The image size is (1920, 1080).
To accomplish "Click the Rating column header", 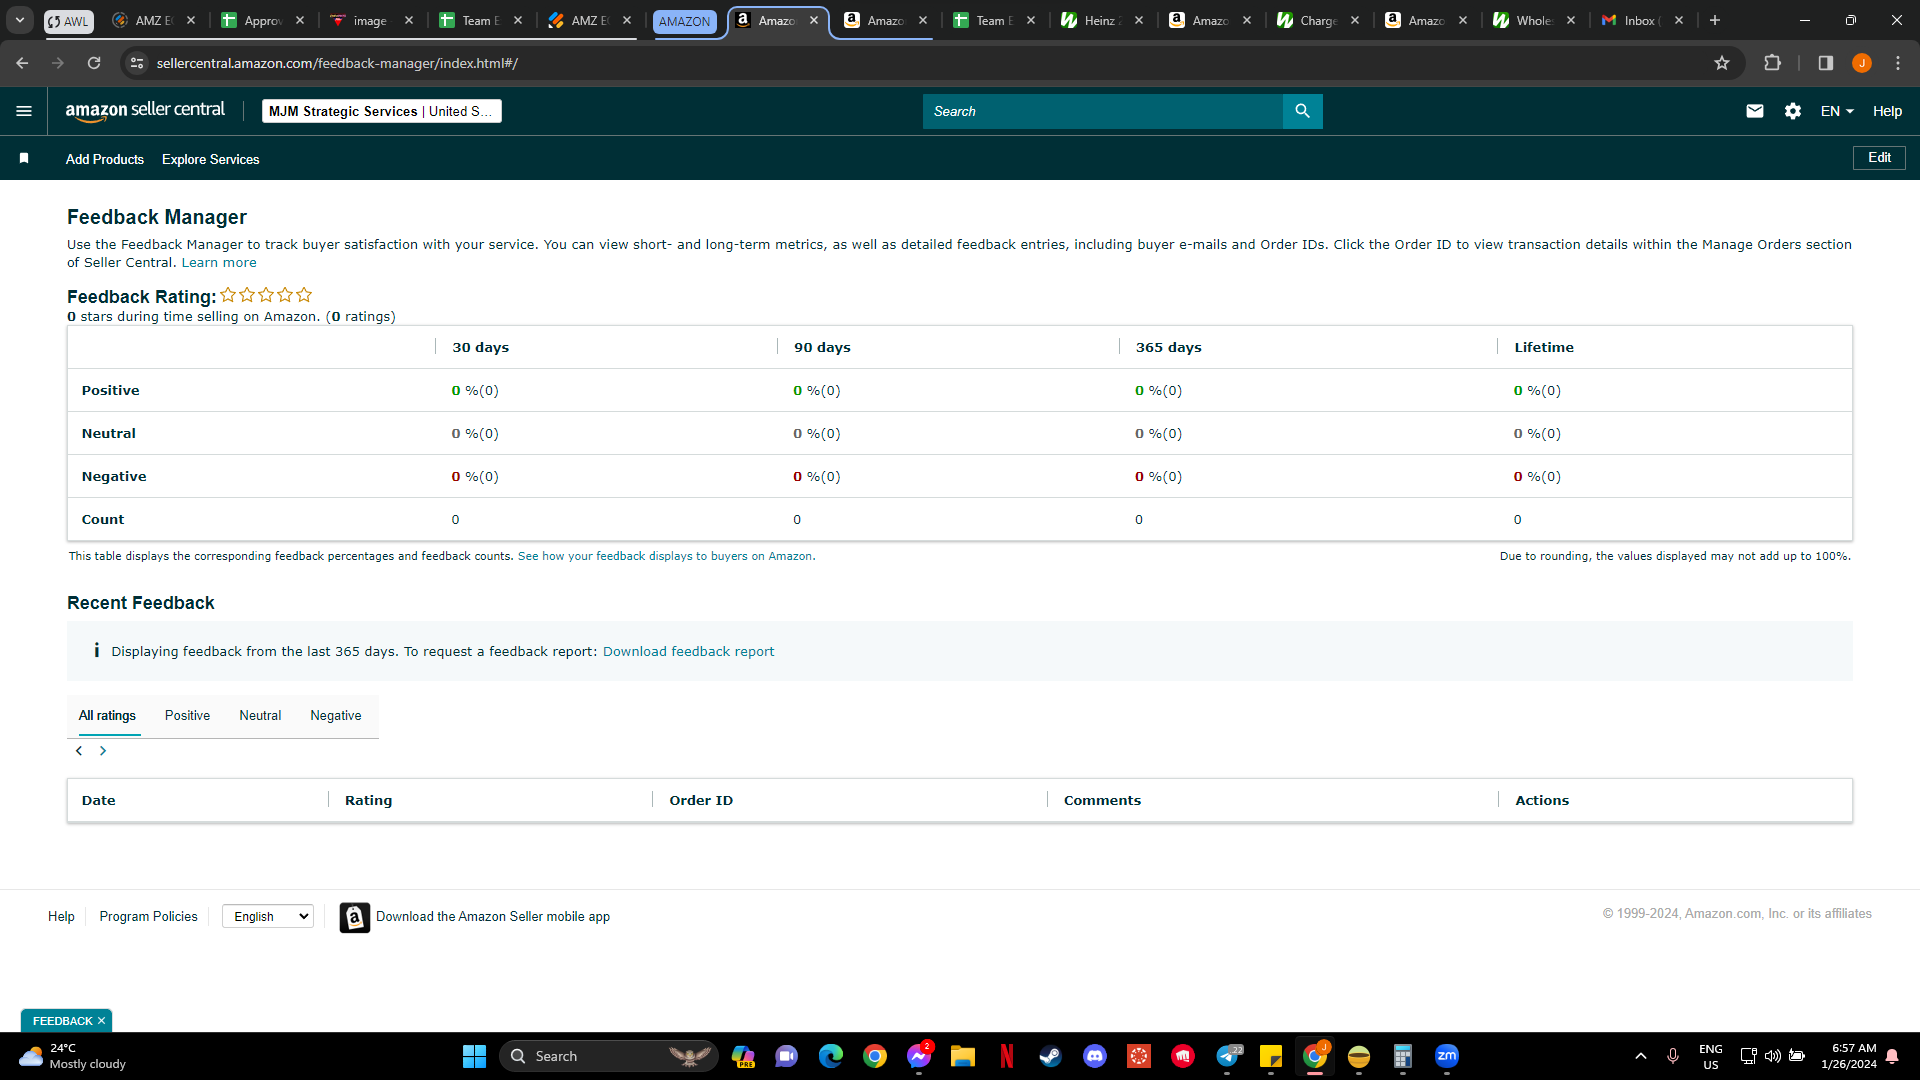I will [x=368, y=801].
